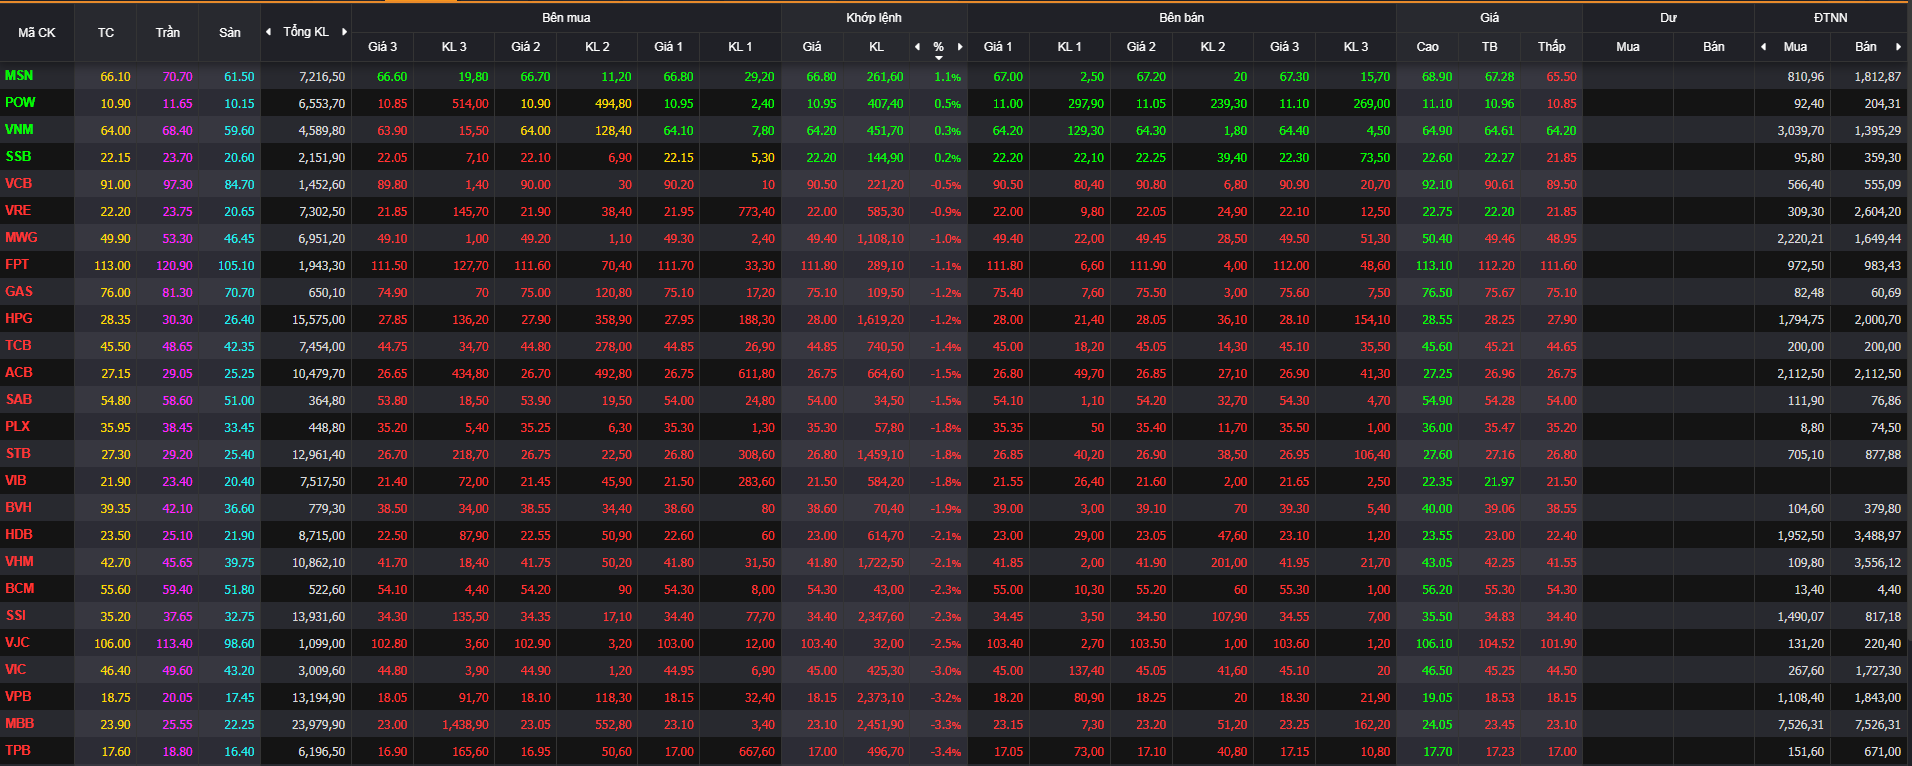Open the SSB stock symbol
This screenshot has width=1912, height=766.
18,157
